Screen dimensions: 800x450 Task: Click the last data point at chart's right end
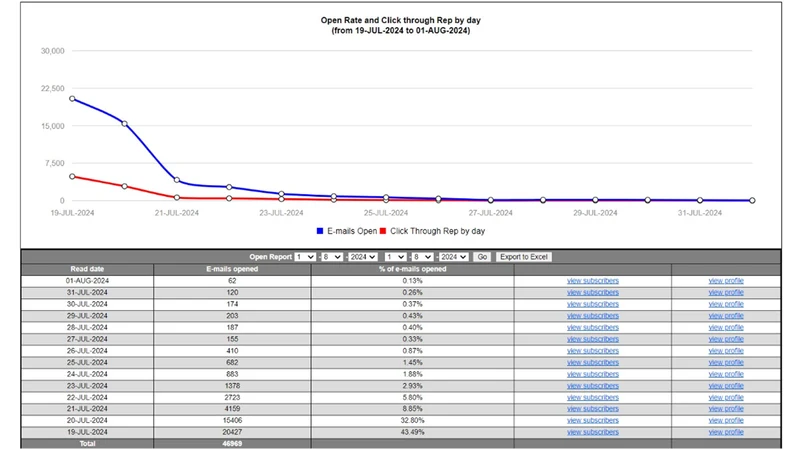752,201
